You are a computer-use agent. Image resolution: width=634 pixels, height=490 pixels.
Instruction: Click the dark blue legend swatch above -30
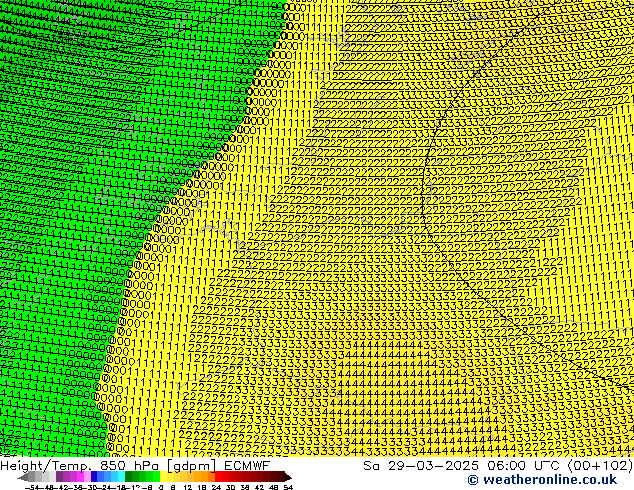[94, 477]
